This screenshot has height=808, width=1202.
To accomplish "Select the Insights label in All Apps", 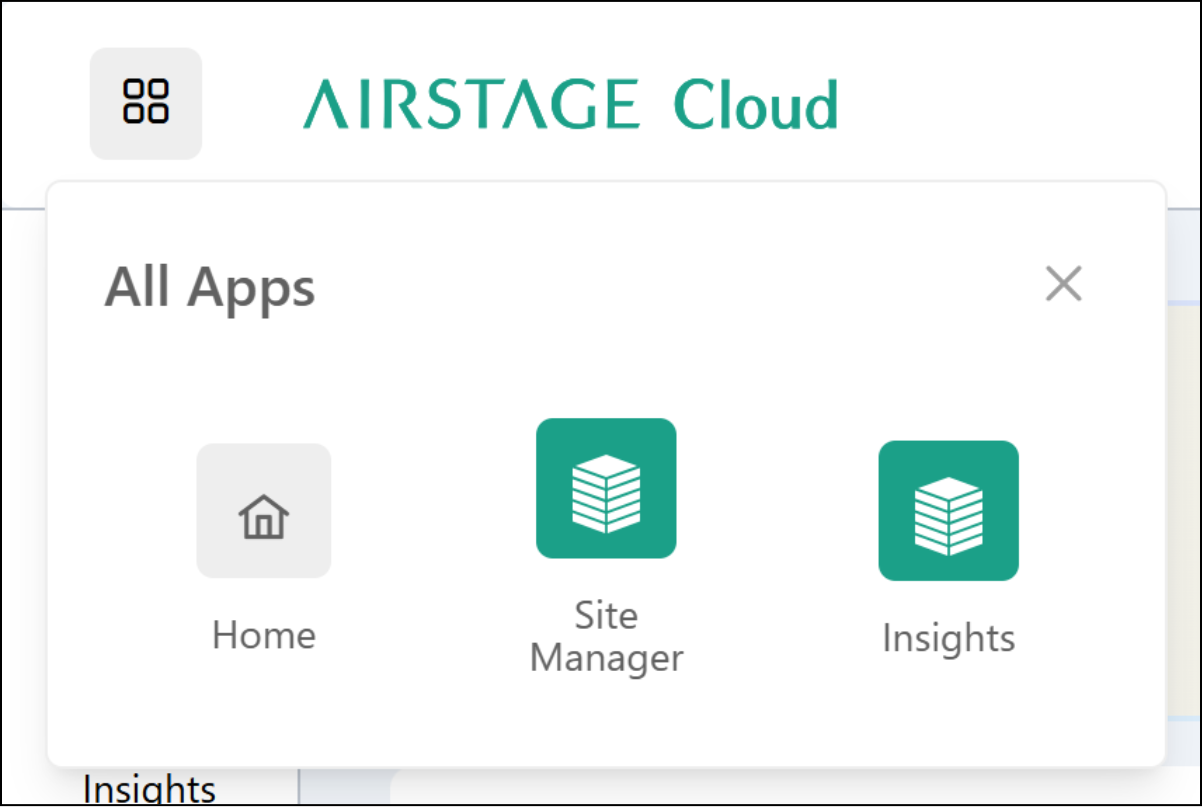I will click(948, 638).
